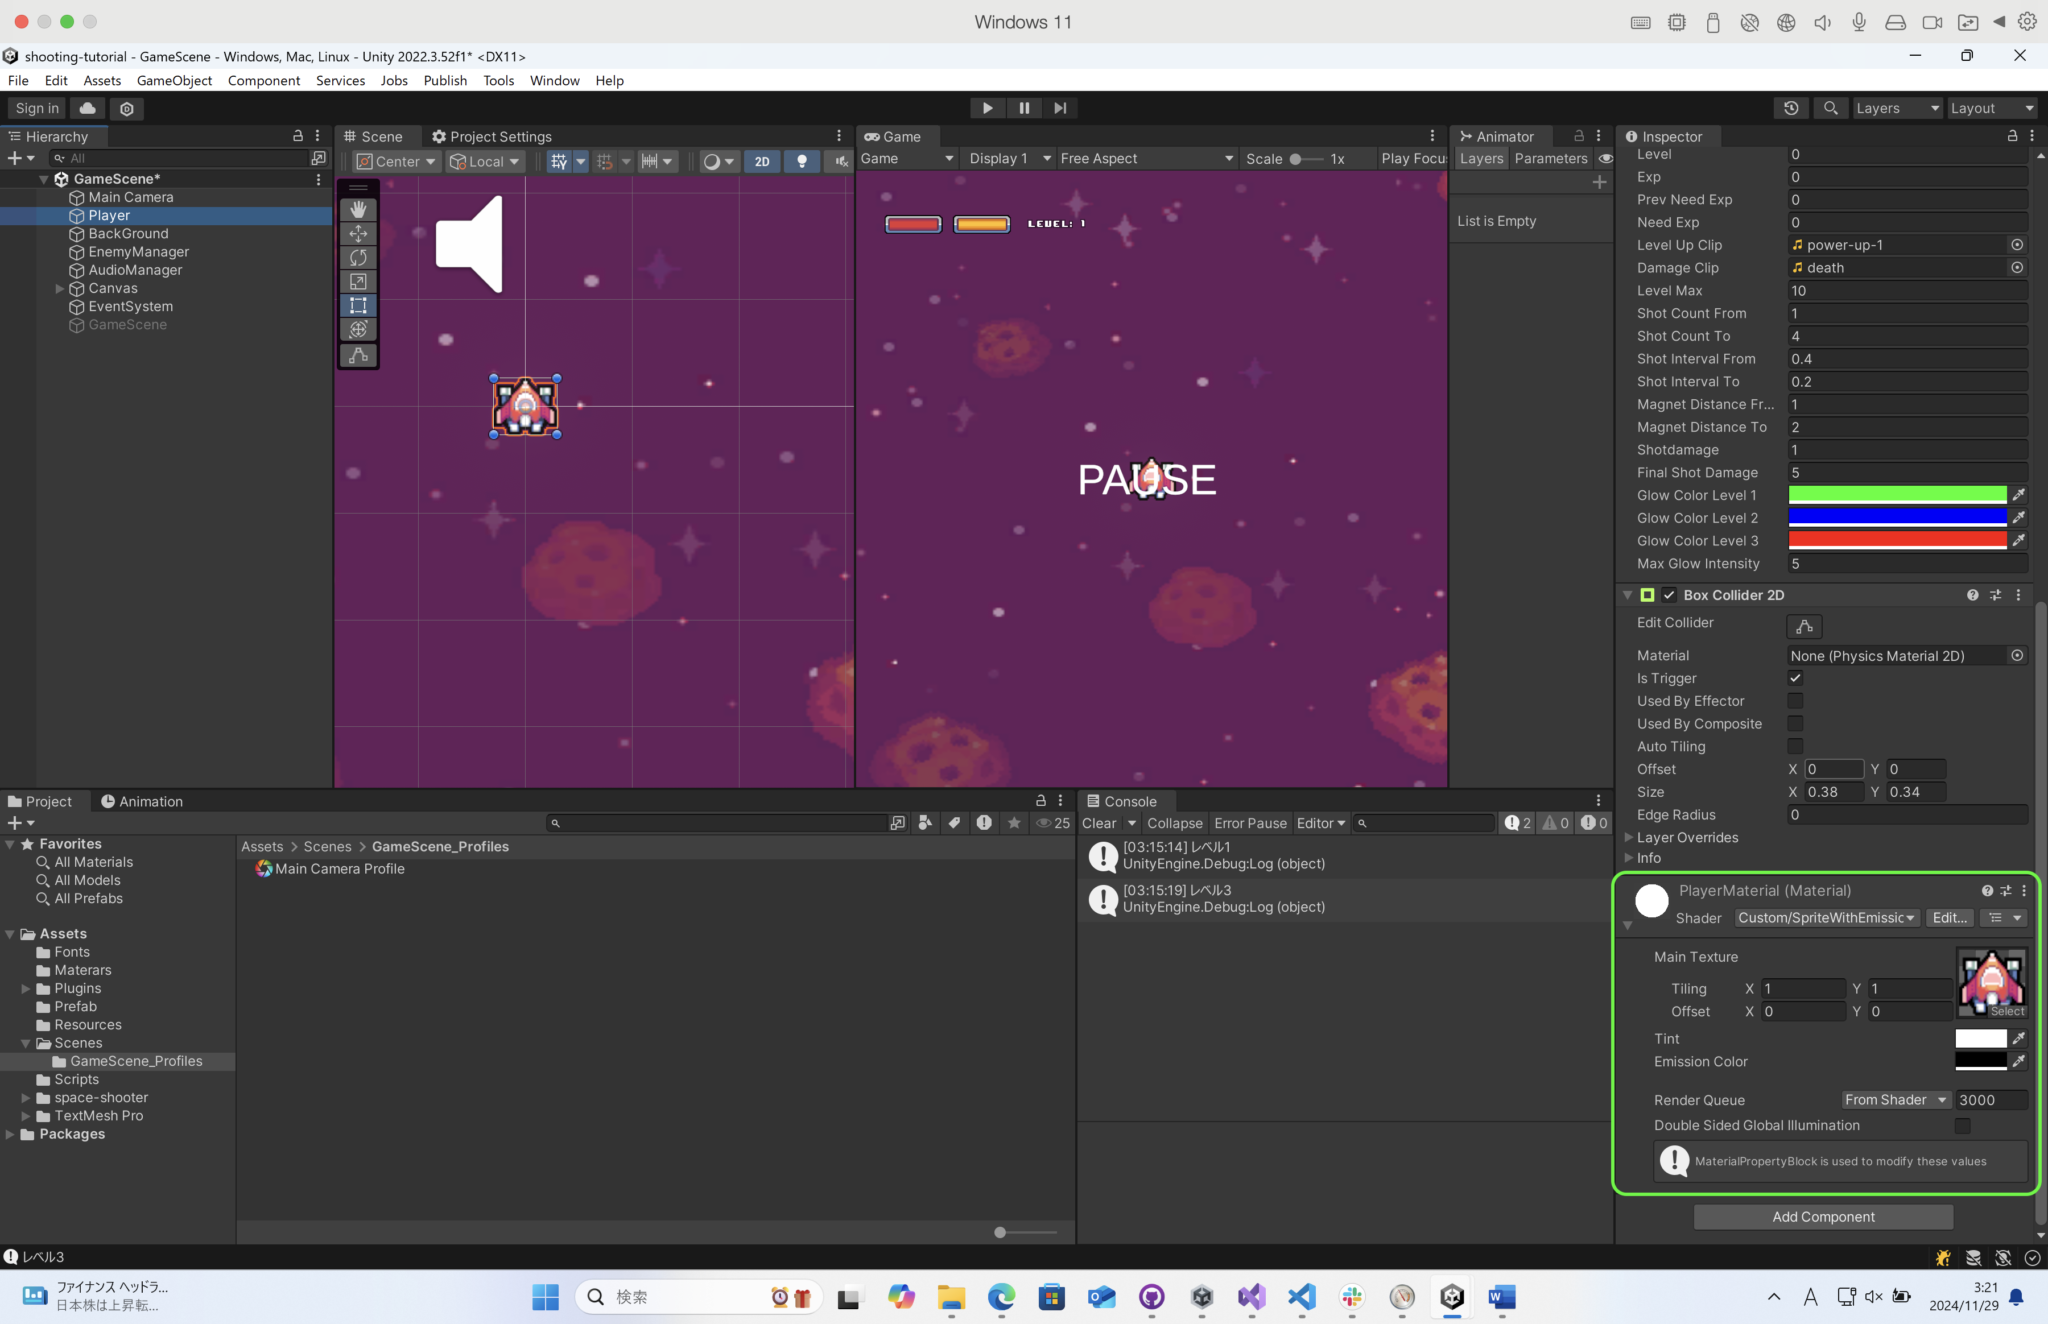This screenshot has width=2048, height=1324.
Task: Select the Rect tool in Scene view
Action: click(358, 306)
